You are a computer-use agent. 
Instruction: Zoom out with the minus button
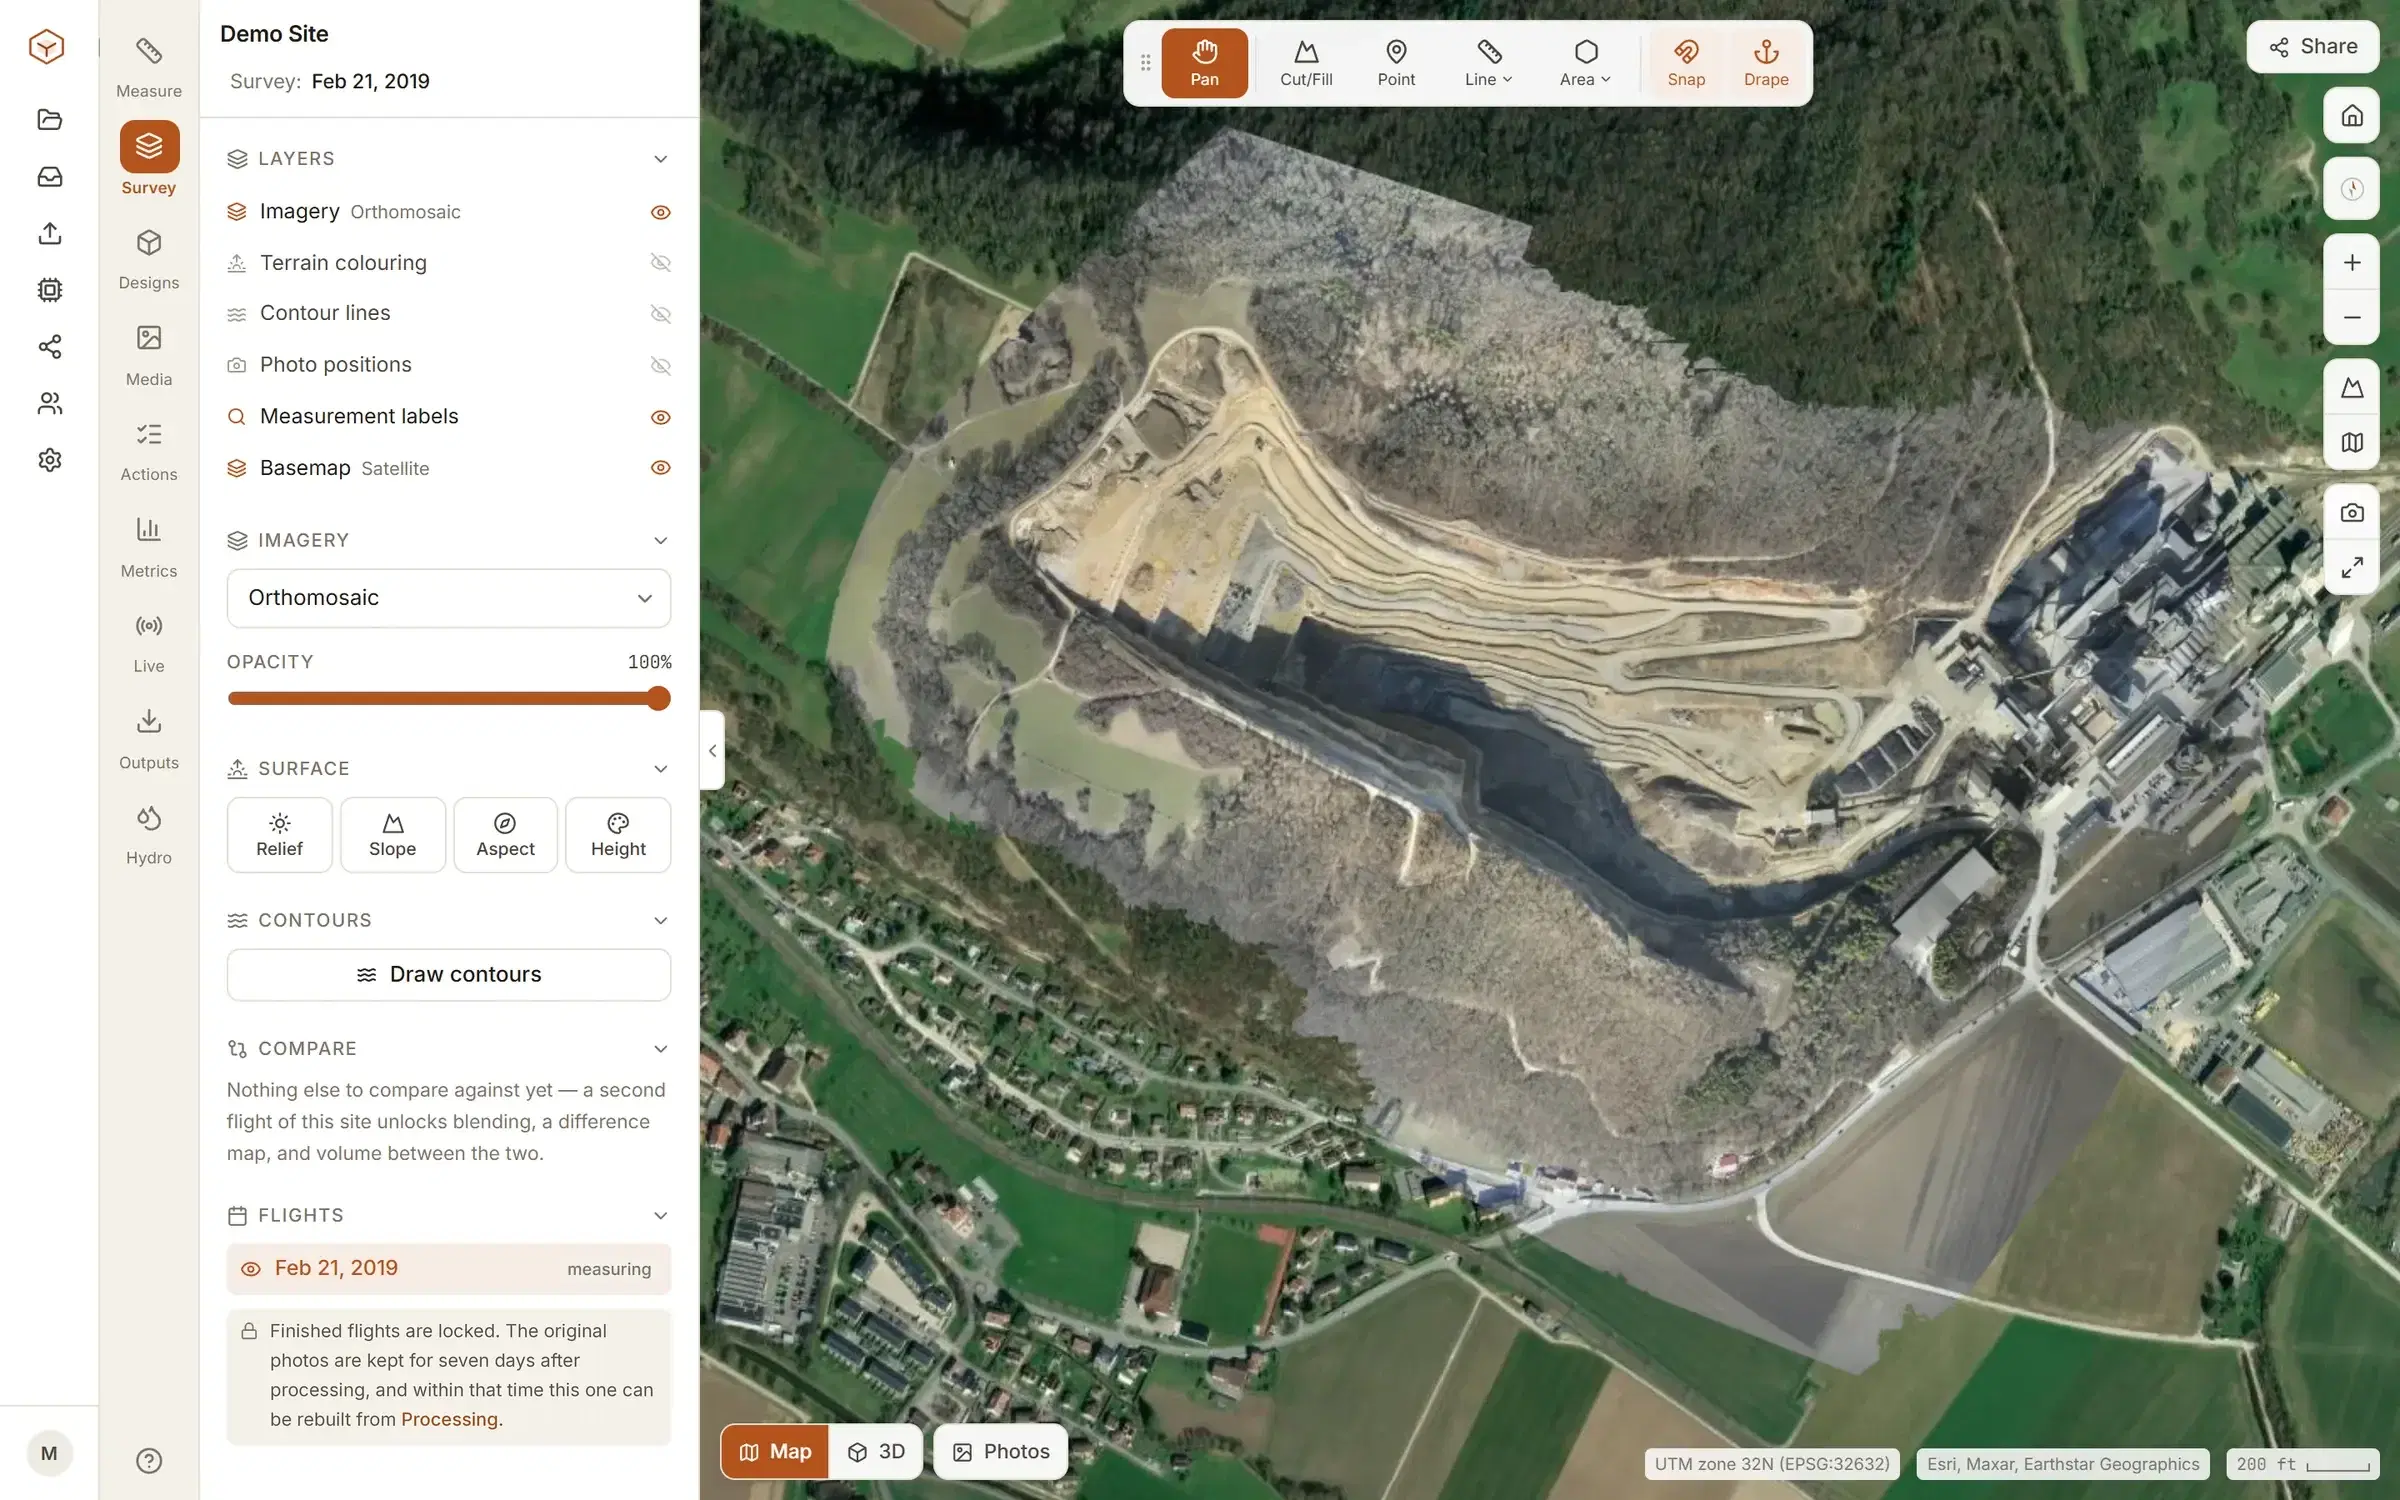point(2351,317)
